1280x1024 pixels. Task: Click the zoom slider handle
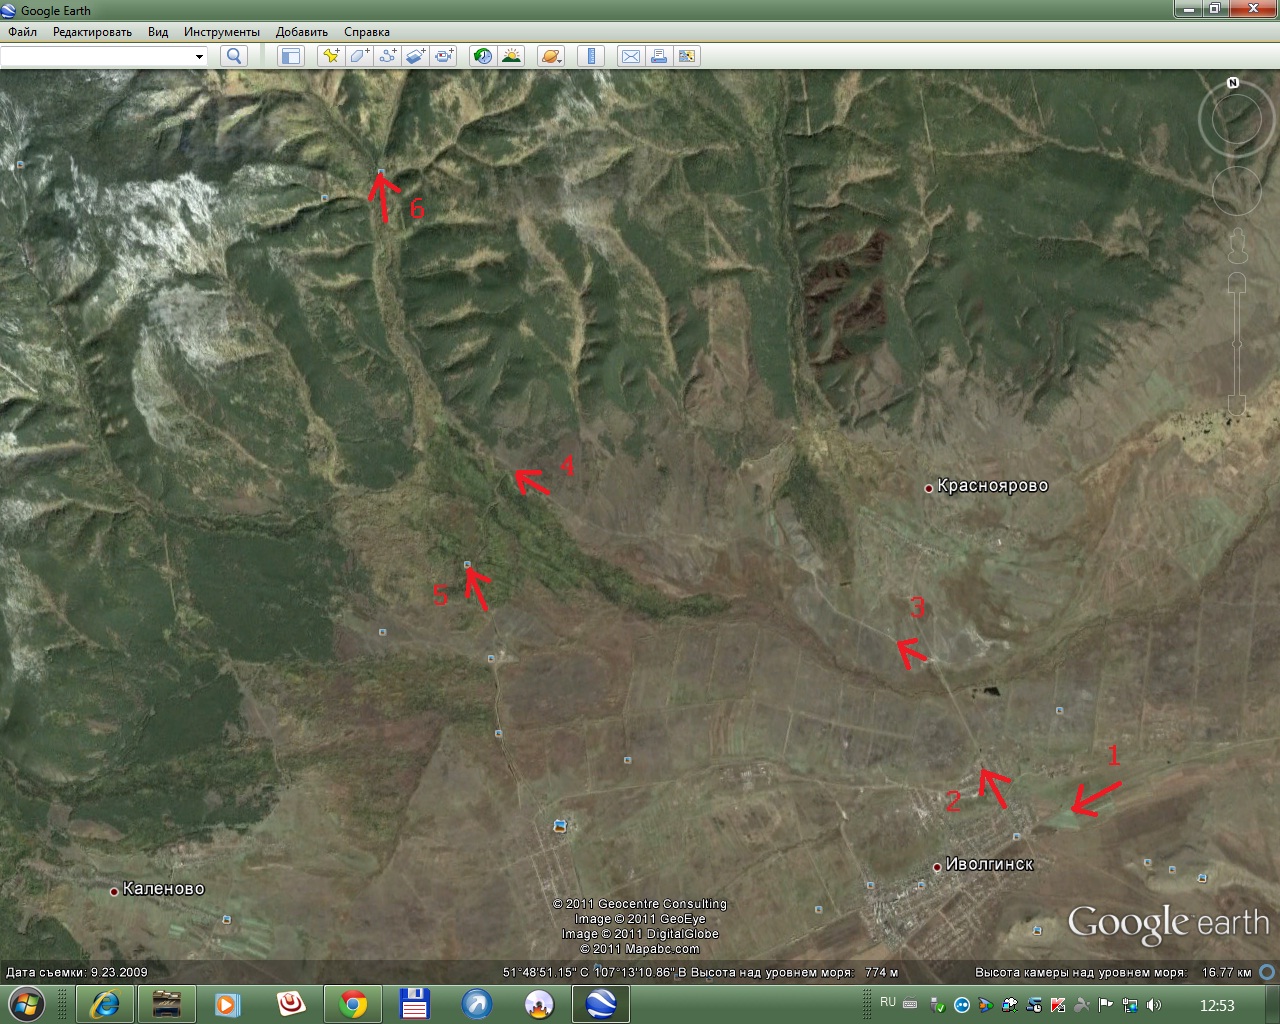click(1237, 344)
